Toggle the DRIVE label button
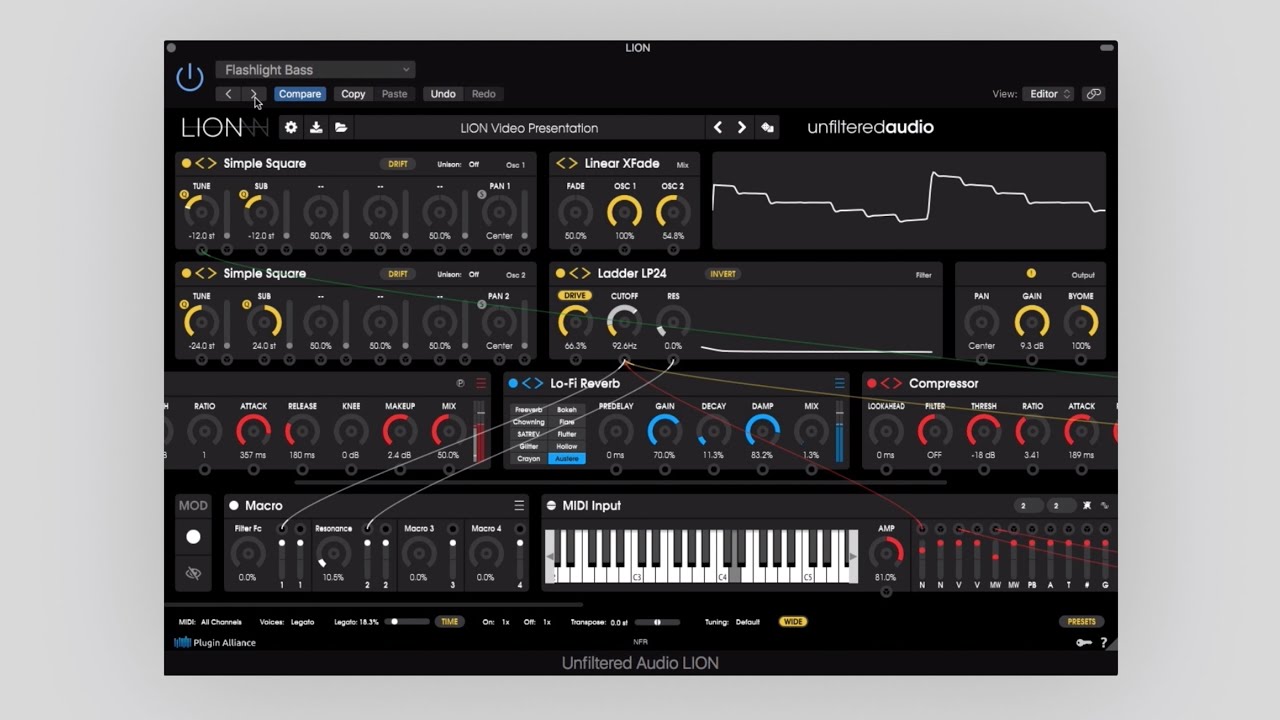Image resolution: width=1280 pixels, height=720 pixels. pos(575,296)
